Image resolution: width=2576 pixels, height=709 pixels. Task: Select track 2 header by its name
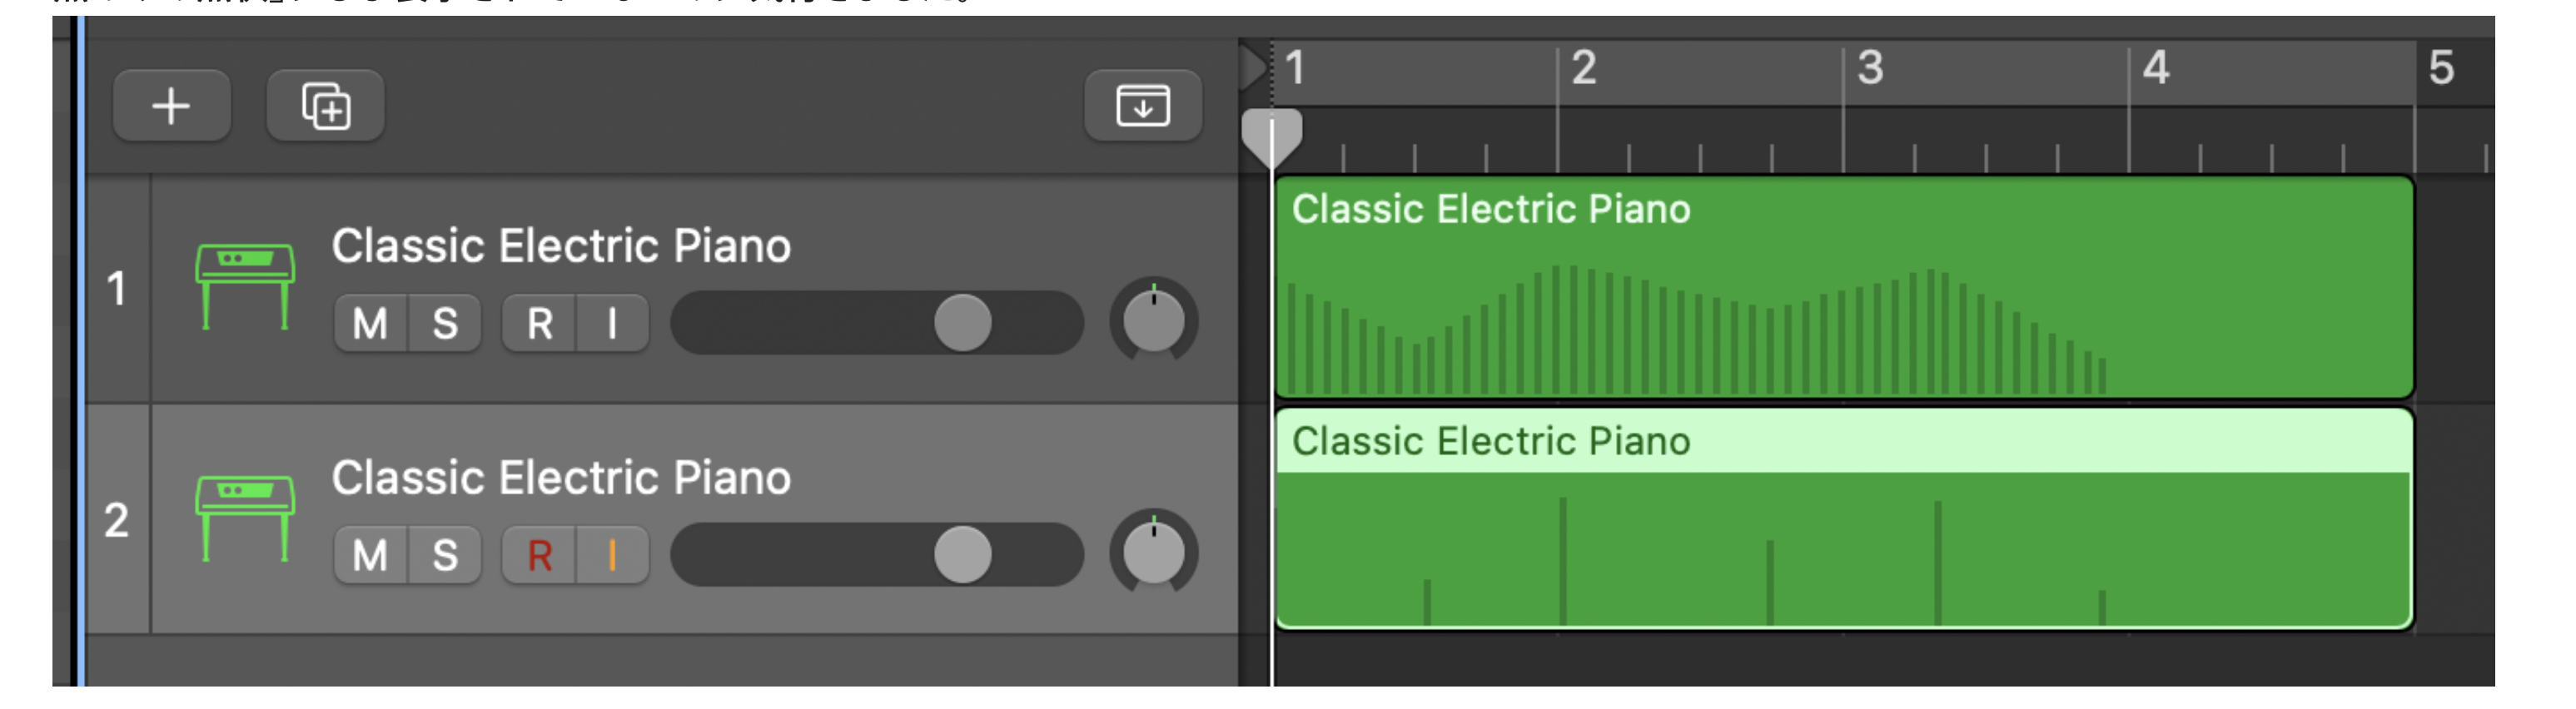point(561,478)
